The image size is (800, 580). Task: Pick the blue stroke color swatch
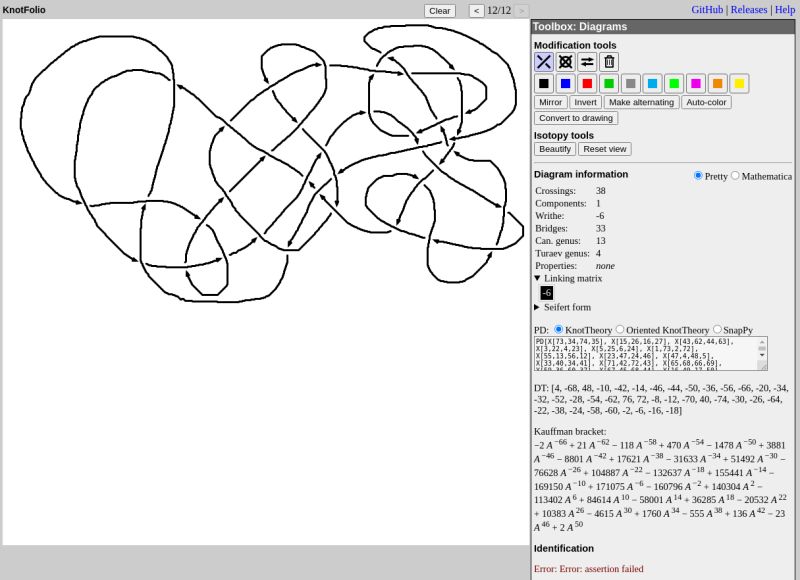point(566,84)
